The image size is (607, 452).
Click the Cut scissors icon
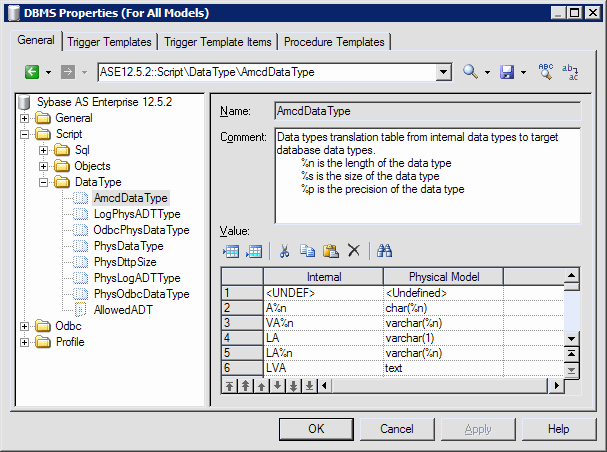click(285, 251)
